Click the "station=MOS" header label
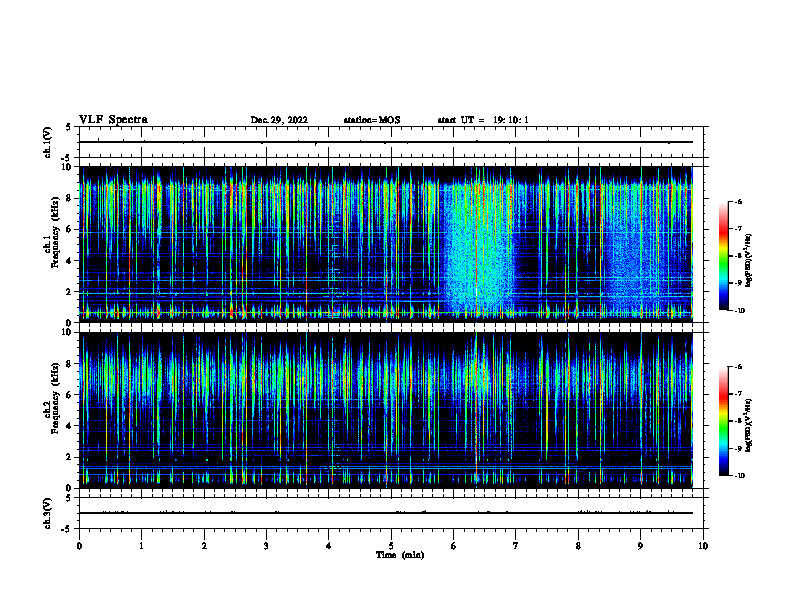This screenshot has width=792, height=612. 372,120
